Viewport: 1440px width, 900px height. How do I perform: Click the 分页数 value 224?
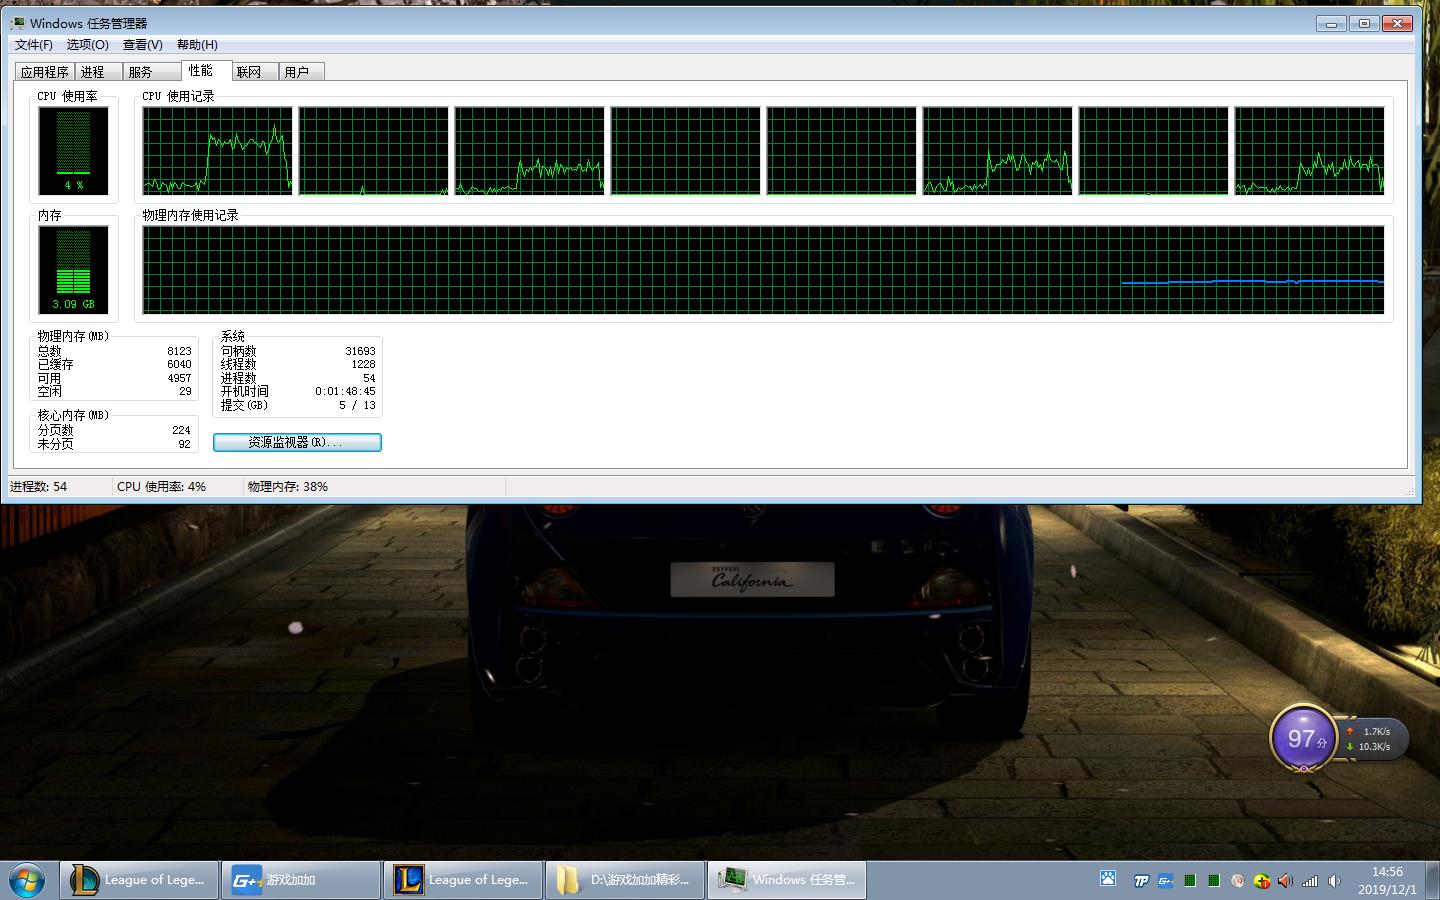[x=181, y=430]
